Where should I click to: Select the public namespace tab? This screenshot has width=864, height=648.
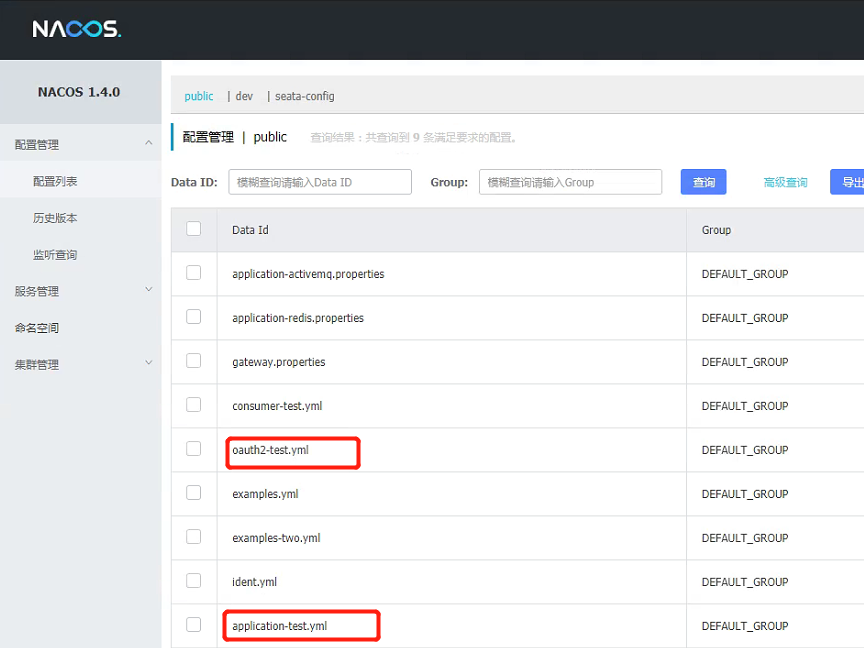coord(198,96)
